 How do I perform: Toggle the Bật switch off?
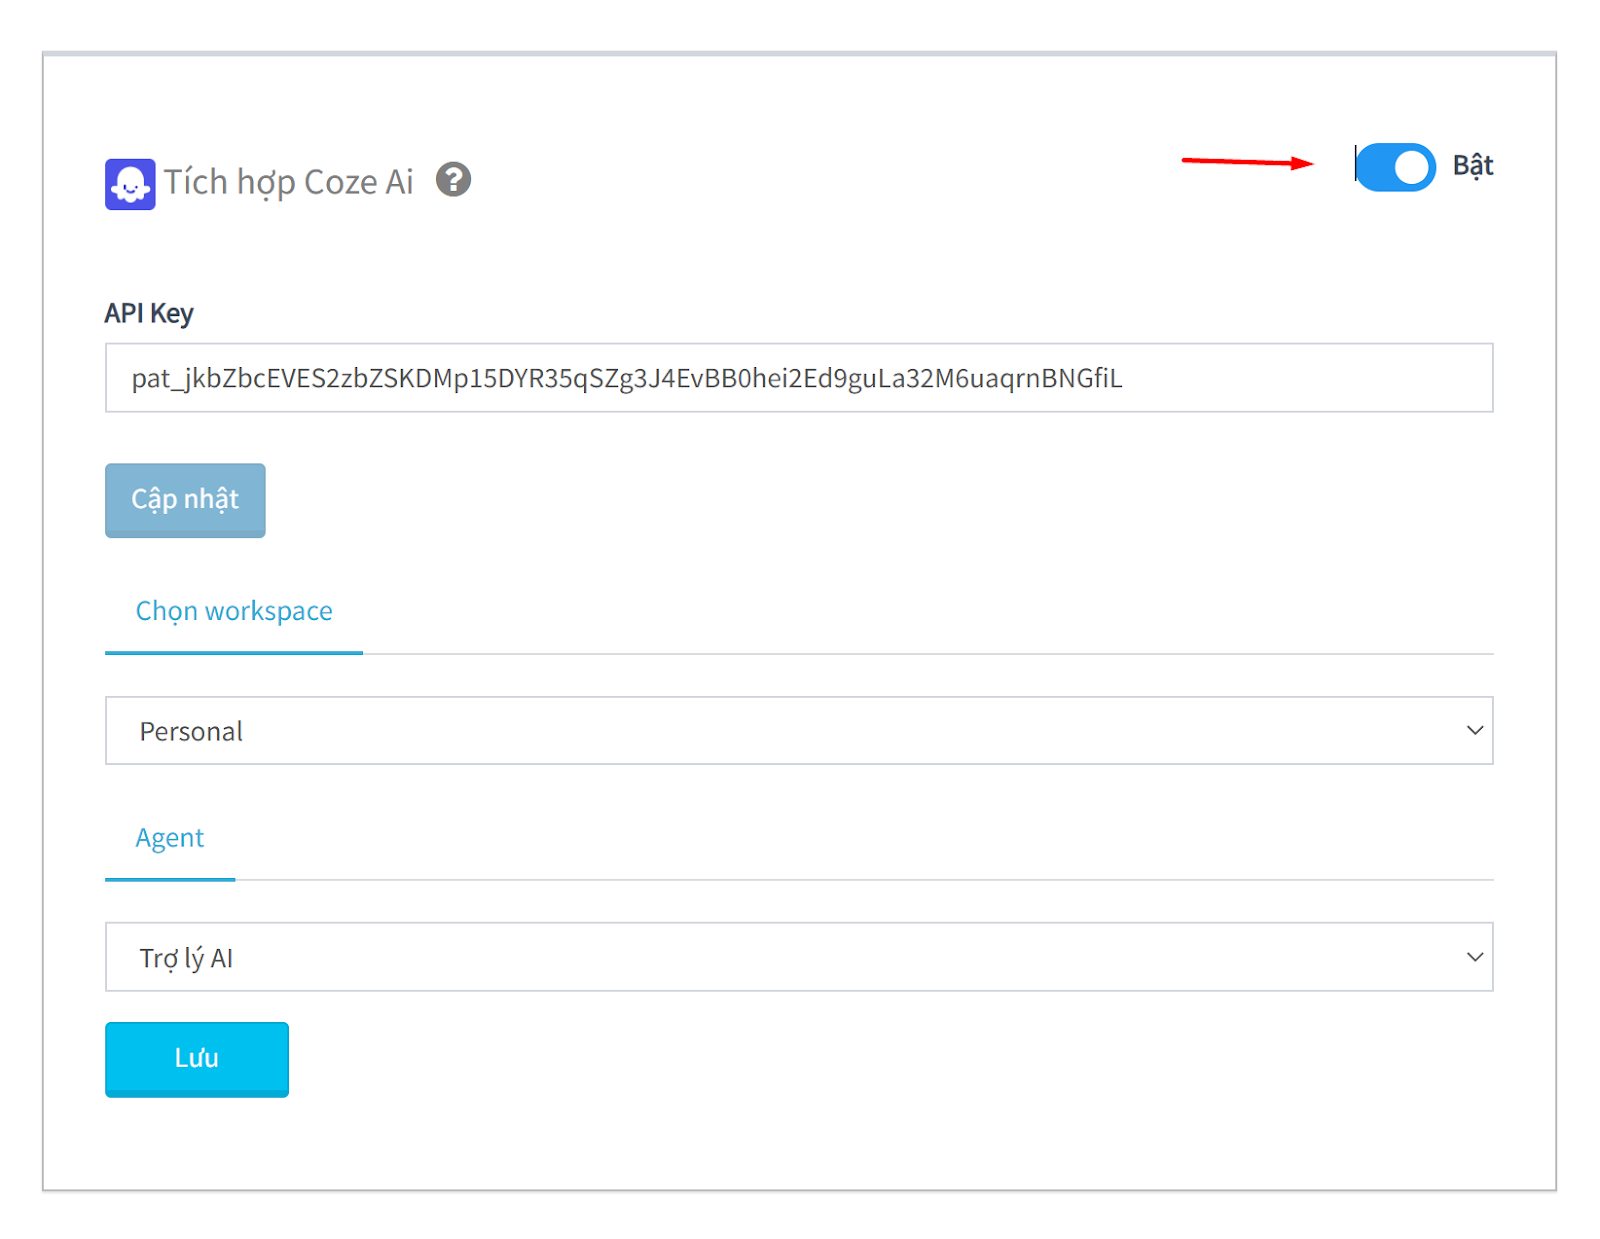1396,167
